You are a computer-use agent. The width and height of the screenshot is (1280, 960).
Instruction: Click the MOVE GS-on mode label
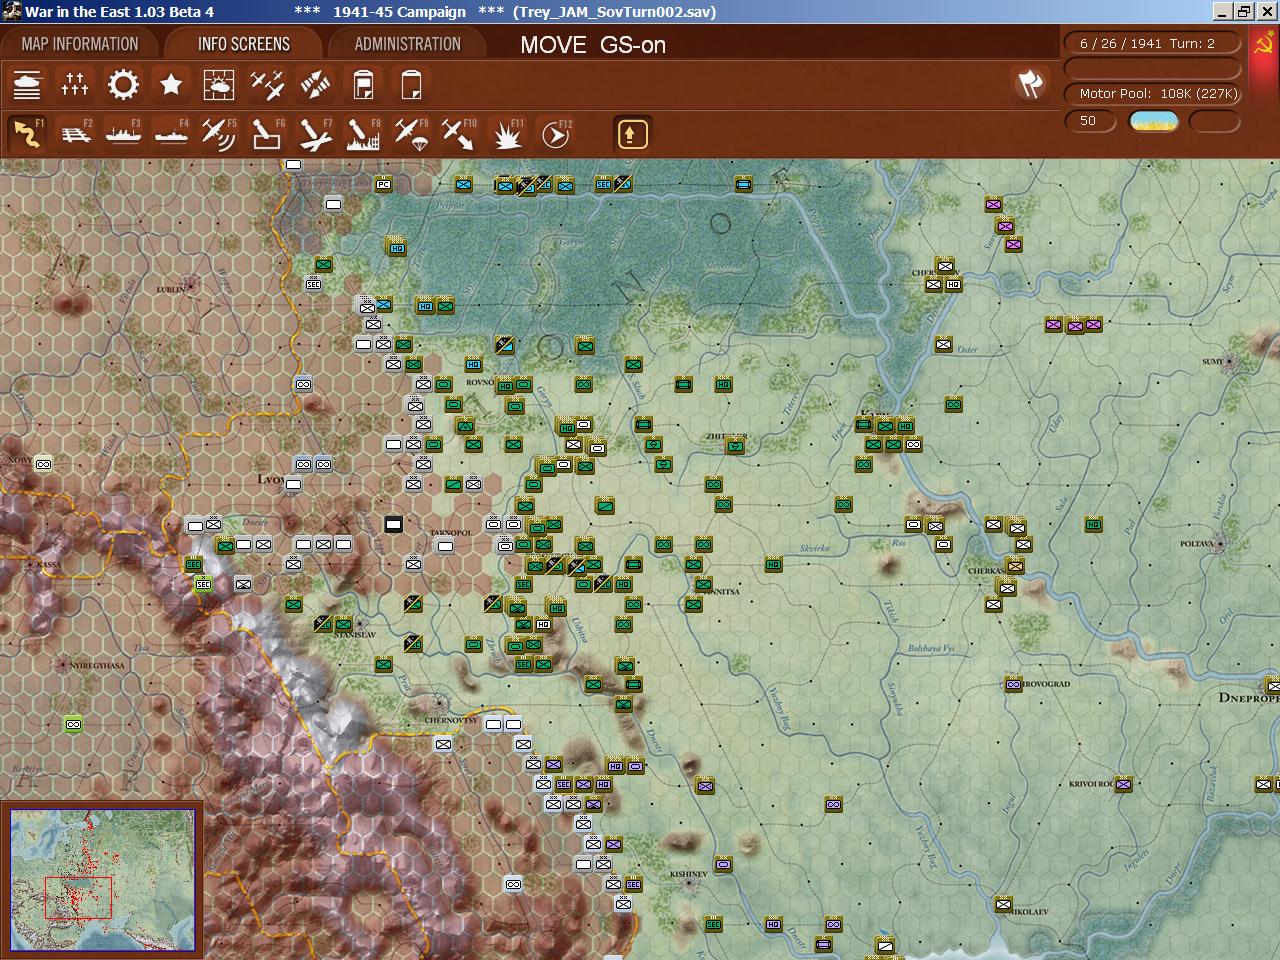pyautogui.click(x=593, y=45)
